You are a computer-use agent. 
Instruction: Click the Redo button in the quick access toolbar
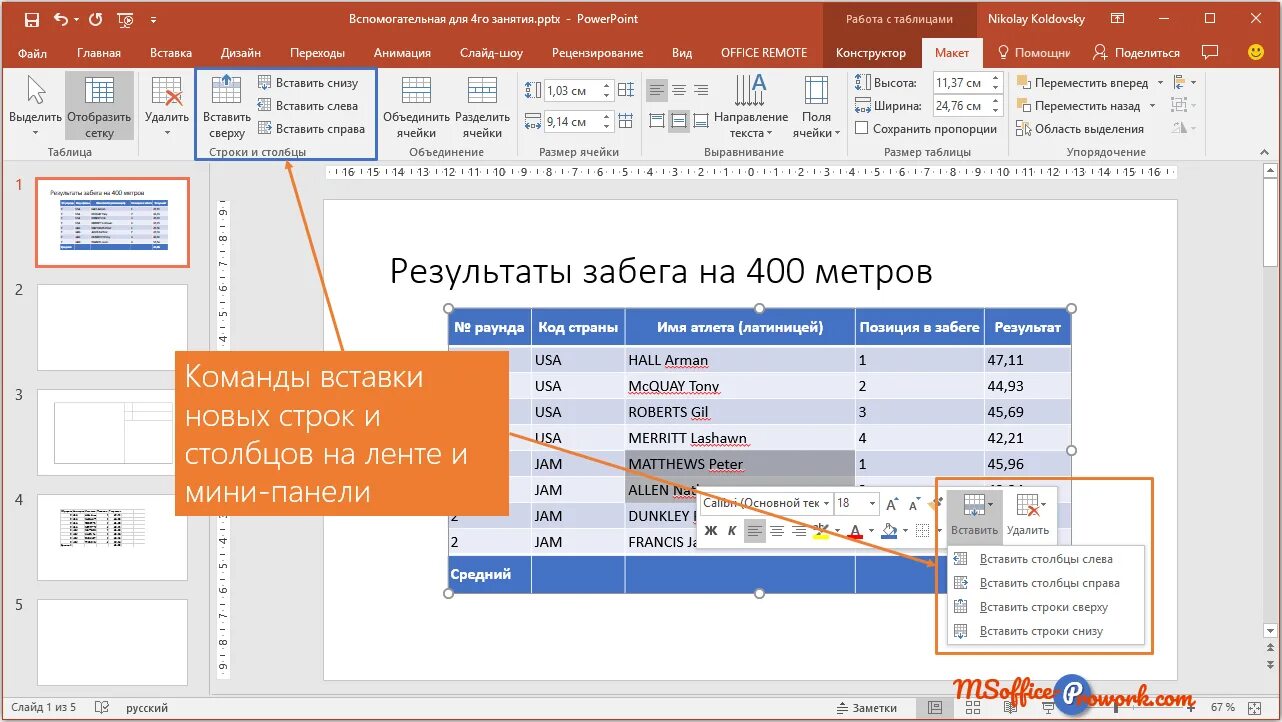click(95, 19)
